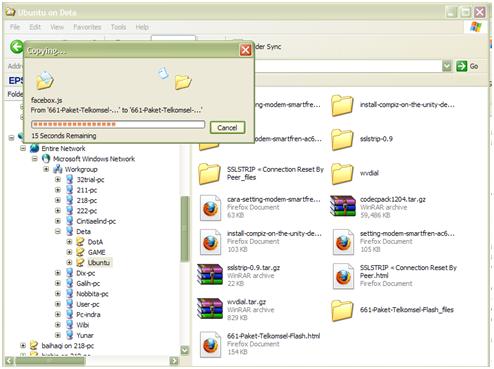Select the cara-setting-modem-smartfre Firefox document icon
The height and width of the screenshot is (369, 494).
pyautogui.click(x=210, y=208)
